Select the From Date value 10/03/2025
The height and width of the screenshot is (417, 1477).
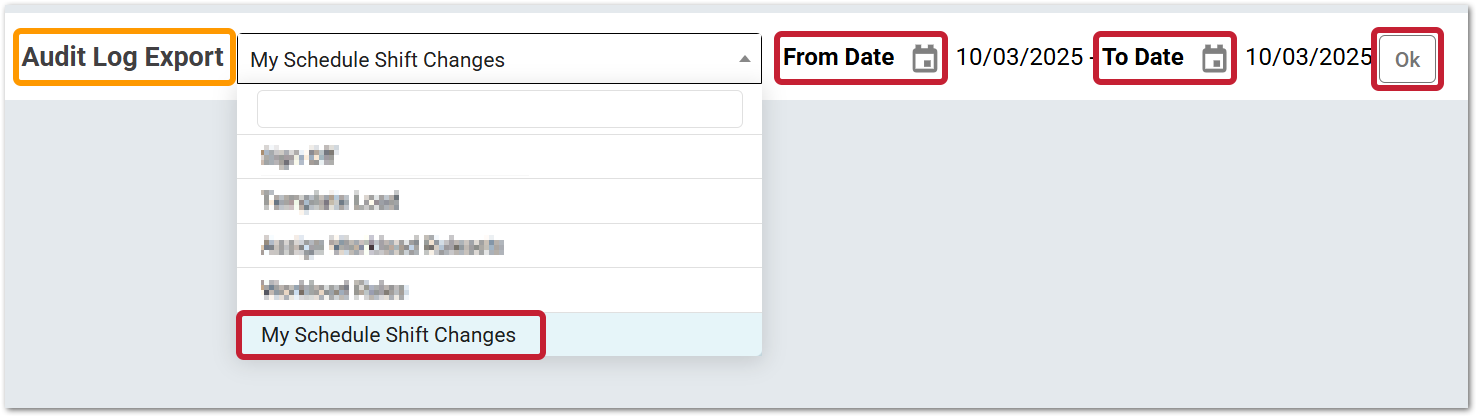tap(1019, 57)
